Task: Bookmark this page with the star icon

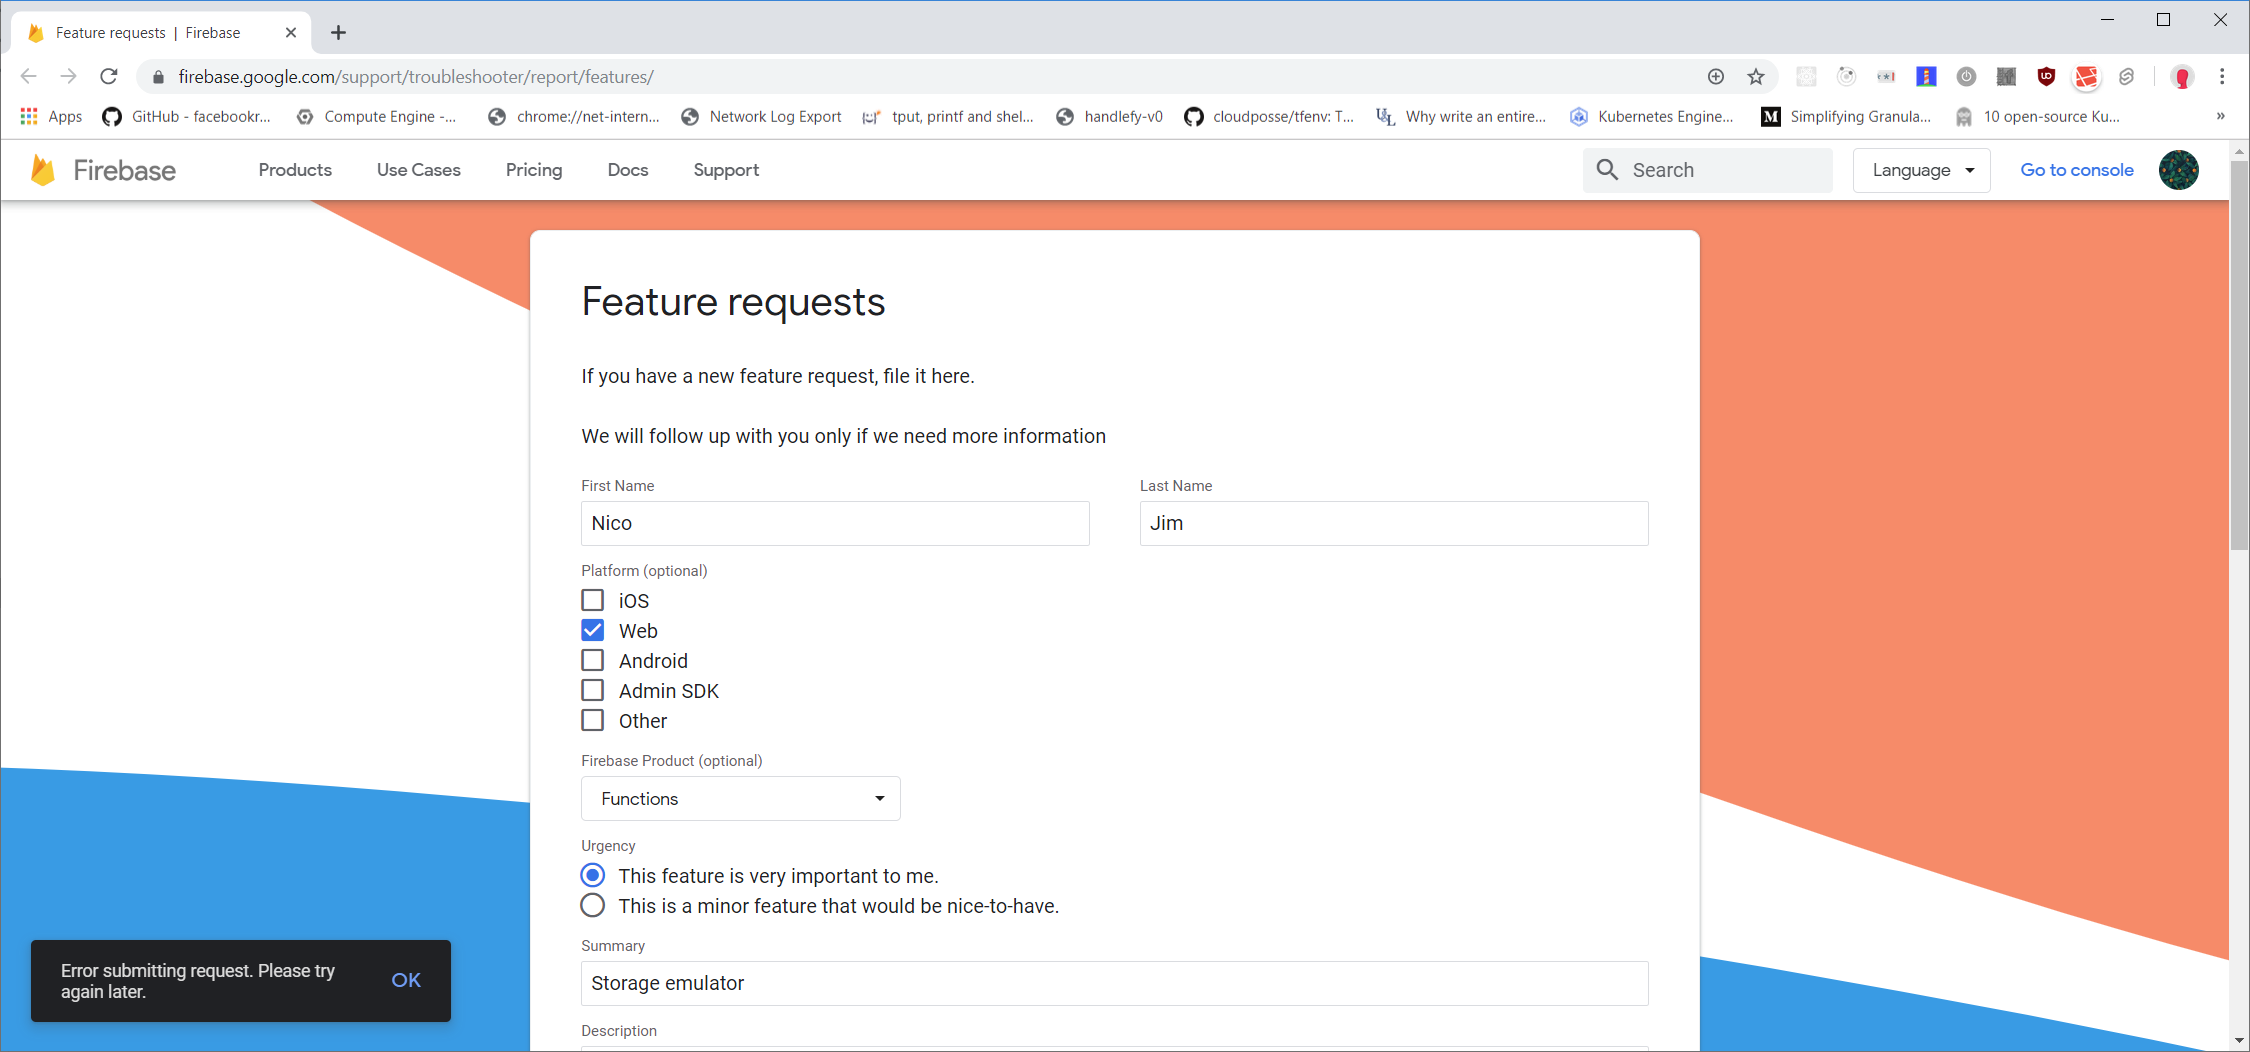Action: tap(1756, 77)
